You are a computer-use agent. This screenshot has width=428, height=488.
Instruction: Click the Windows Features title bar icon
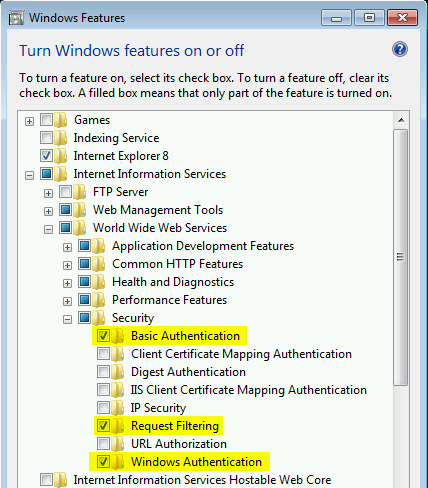(16, 18)
